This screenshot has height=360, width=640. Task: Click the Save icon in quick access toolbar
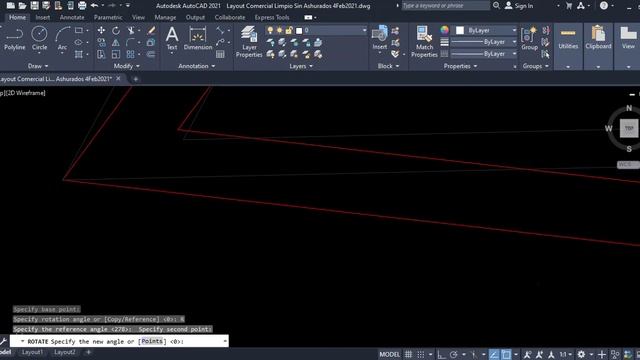click(x=35, y=6)
